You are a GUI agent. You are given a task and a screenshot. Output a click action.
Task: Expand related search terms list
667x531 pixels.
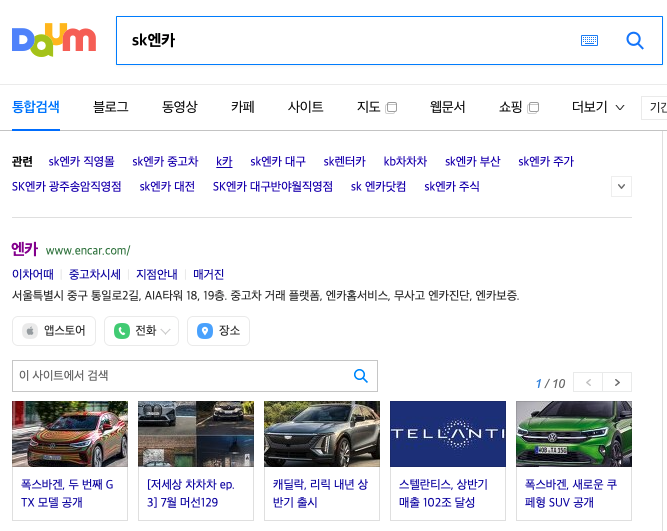coord(621,186)
